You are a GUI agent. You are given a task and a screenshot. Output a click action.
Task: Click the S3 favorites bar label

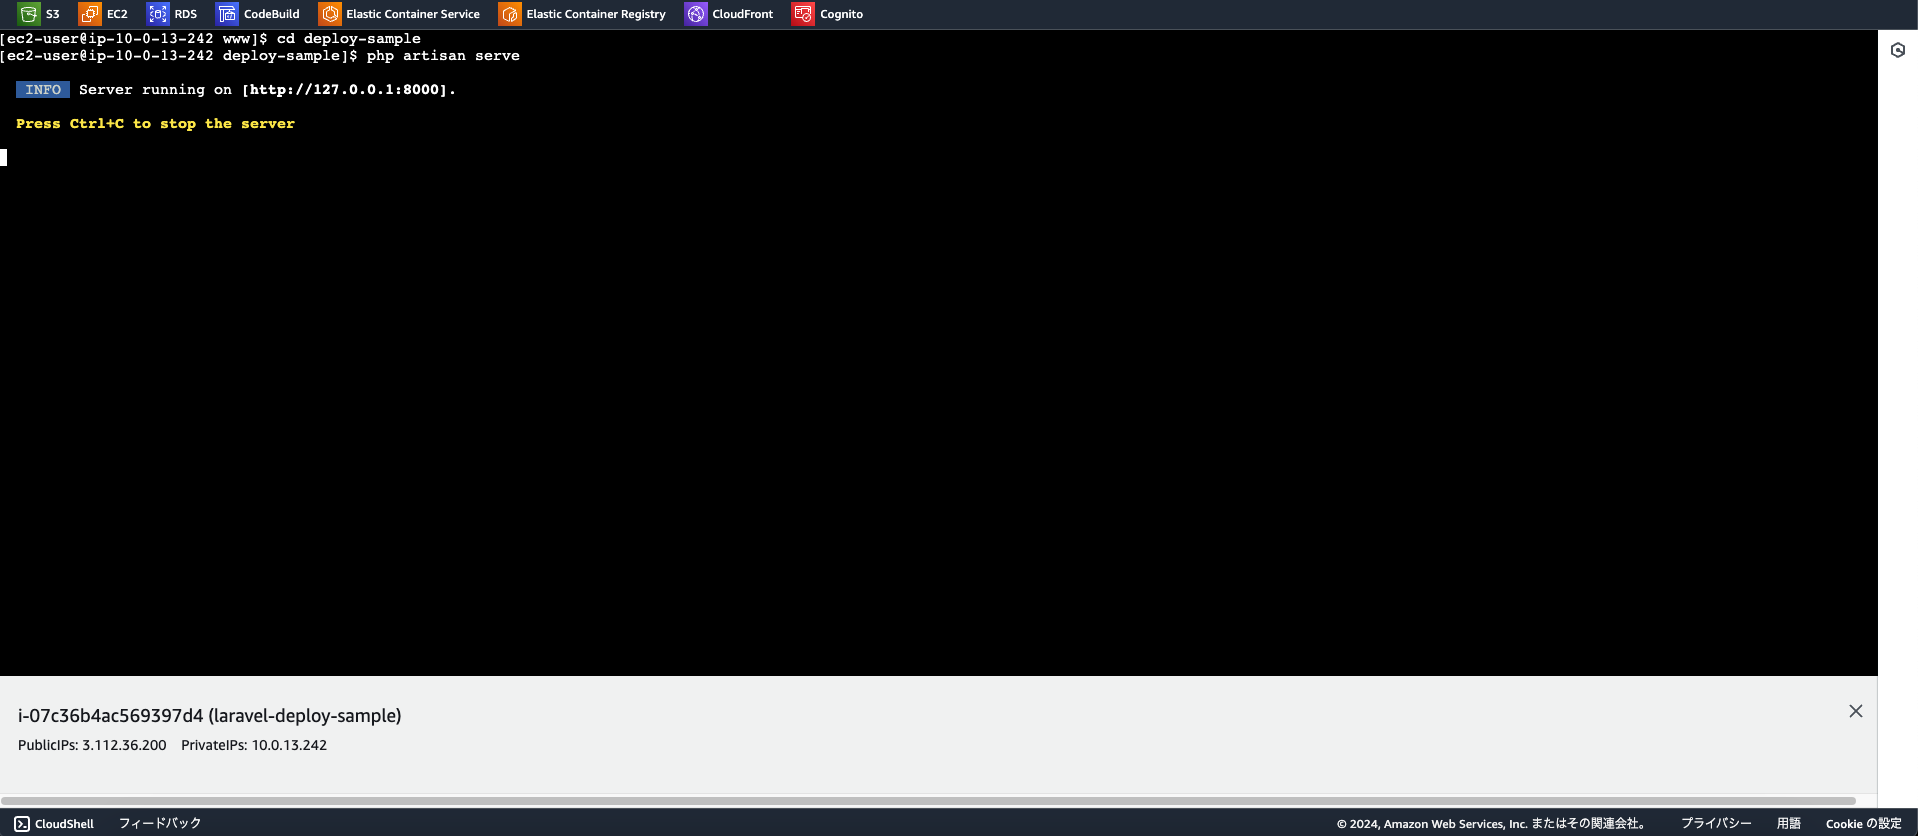(x=53, y=14)
